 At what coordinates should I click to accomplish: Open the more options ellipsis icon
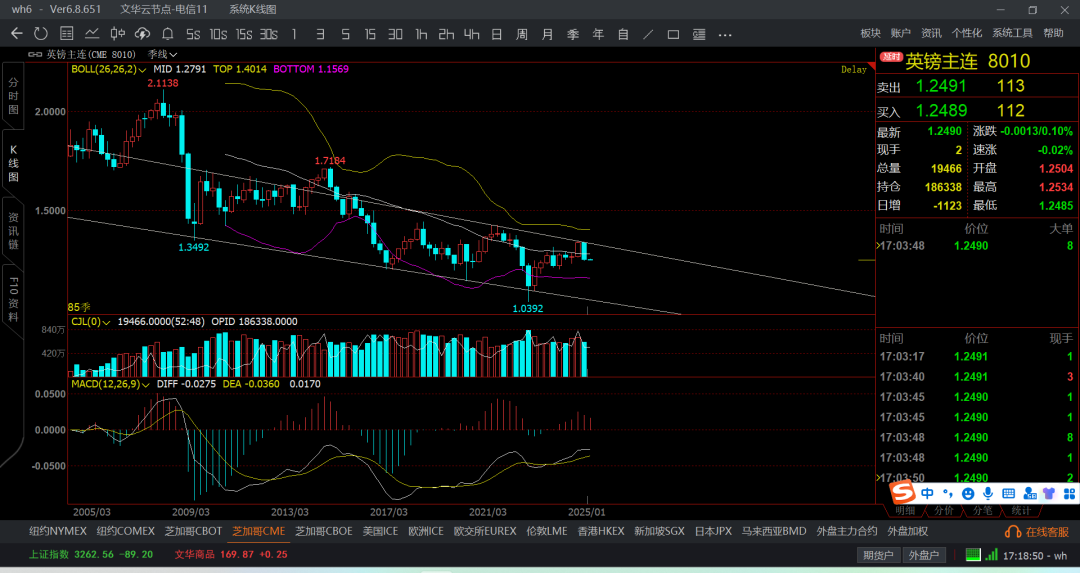[x=725, y=34]
